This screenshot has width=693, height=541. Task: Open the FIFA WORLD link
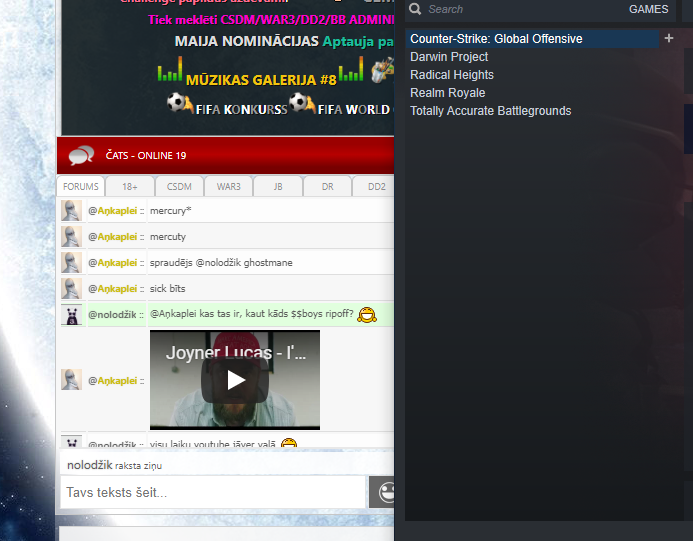[x=354, y=110]
